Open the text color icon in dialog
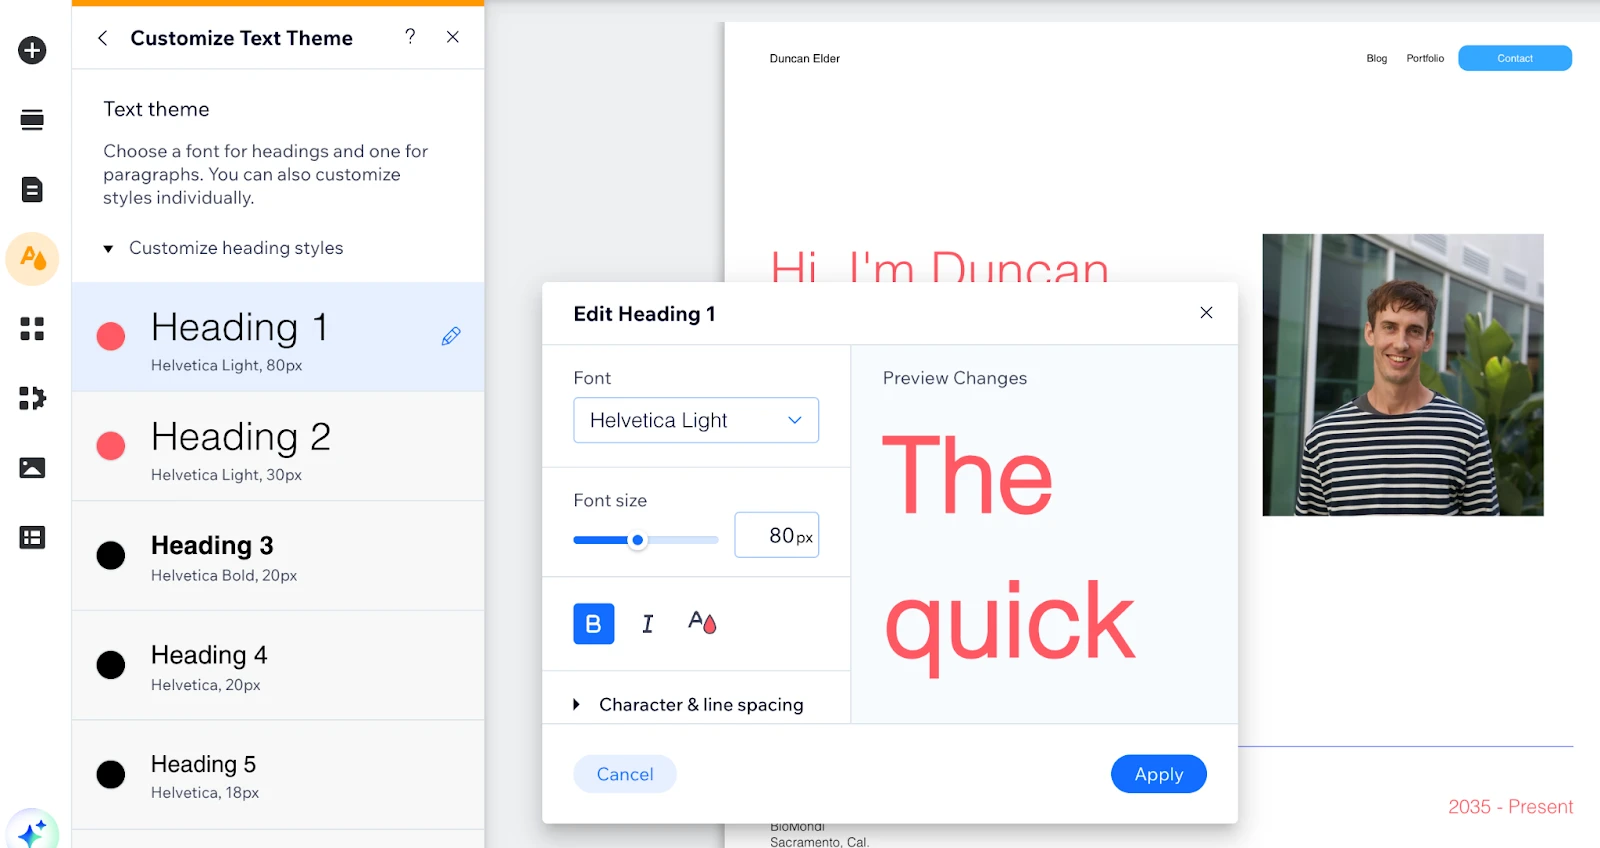Screen dimensions: 1600x848 (x=702, y=623)
